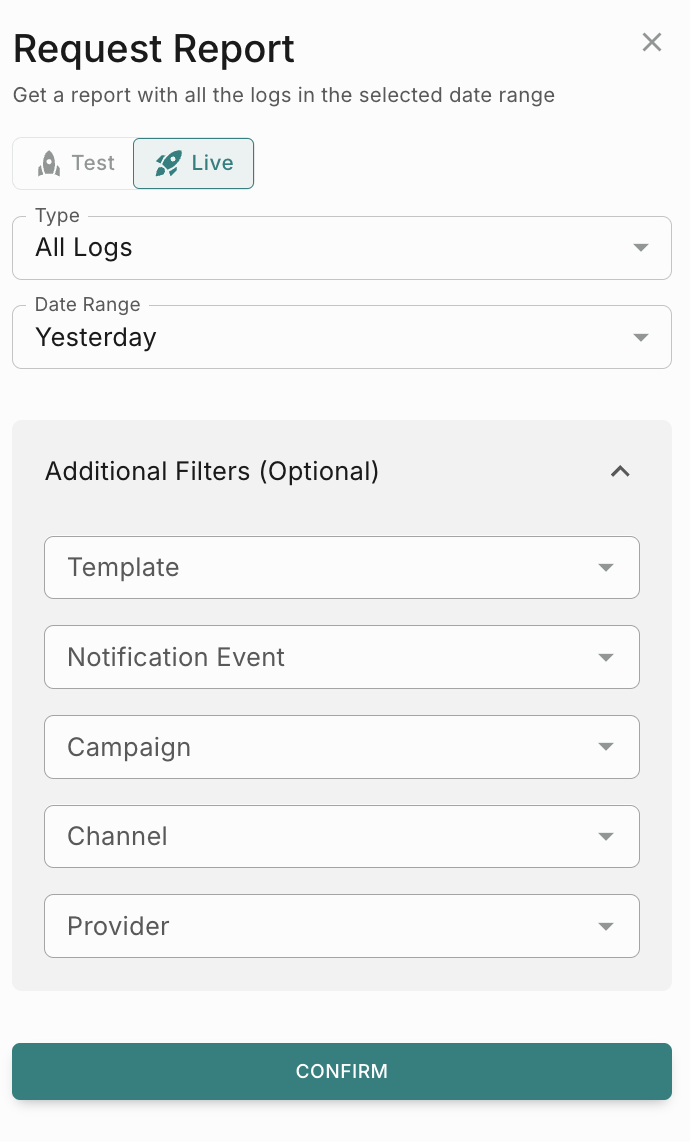
Task: Click the Additional Filters (Optional) header text
Action: pos(212,471)
